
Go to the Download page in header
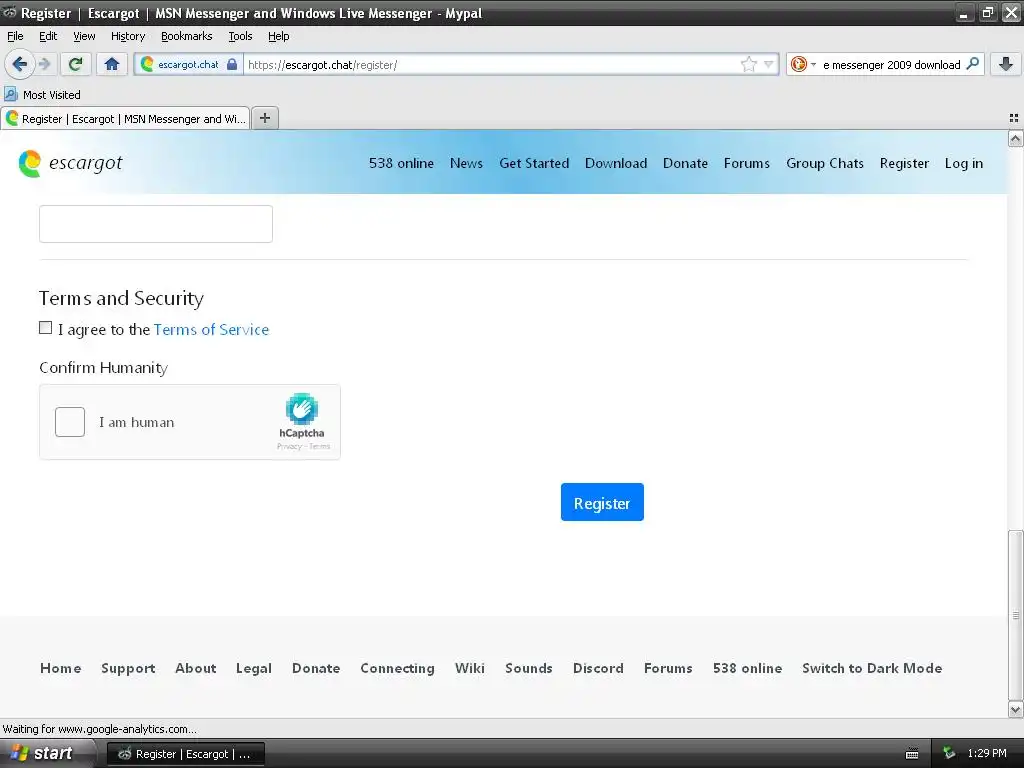[x=616, y=163]
